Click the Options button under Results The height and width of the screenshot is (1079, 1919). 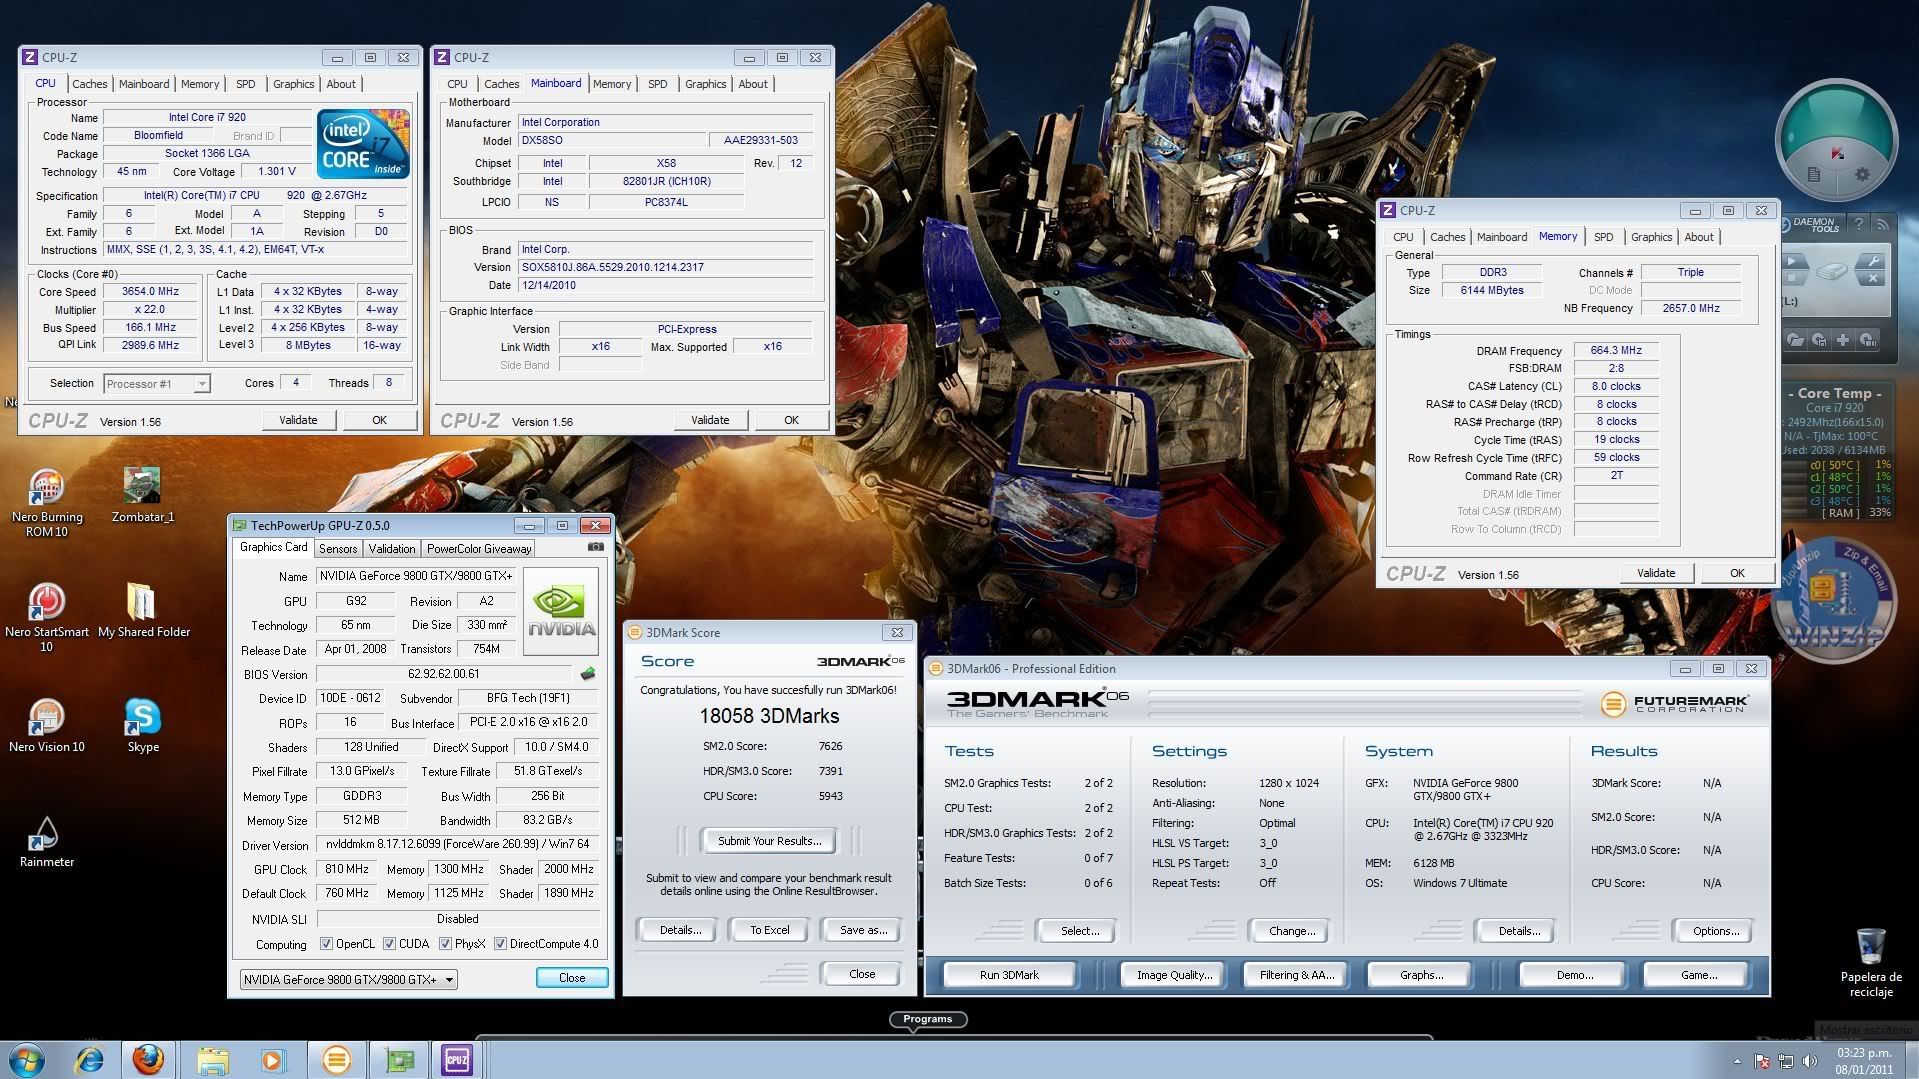1715,931
